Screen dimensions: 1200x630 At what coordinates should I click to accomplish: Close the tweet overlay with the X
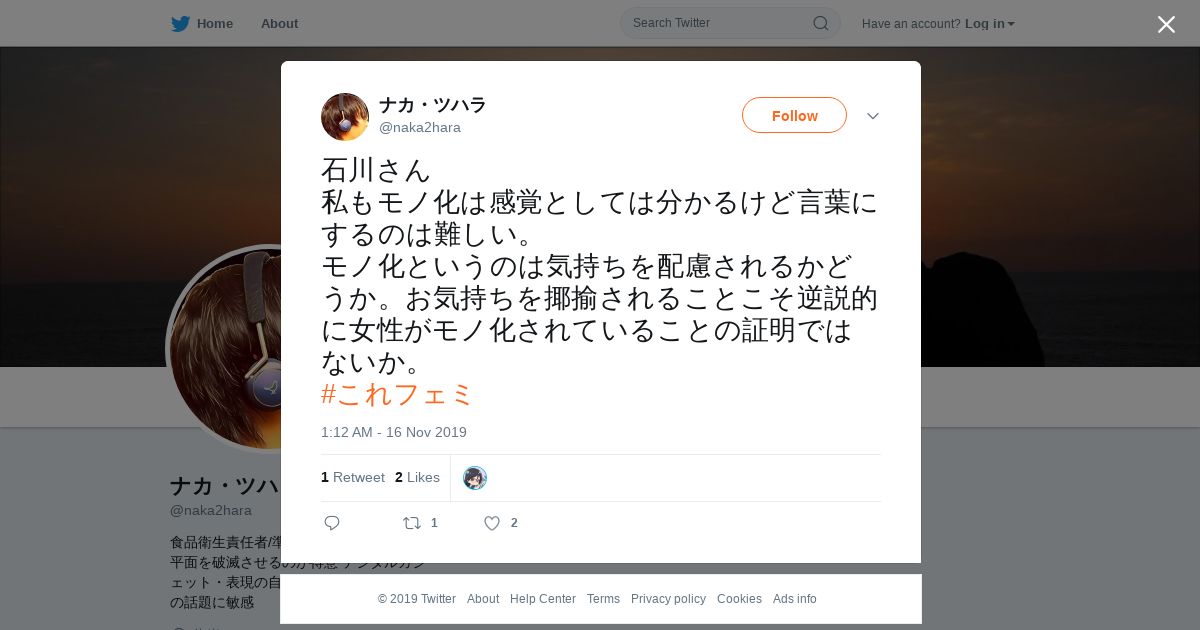(1166, 24)
